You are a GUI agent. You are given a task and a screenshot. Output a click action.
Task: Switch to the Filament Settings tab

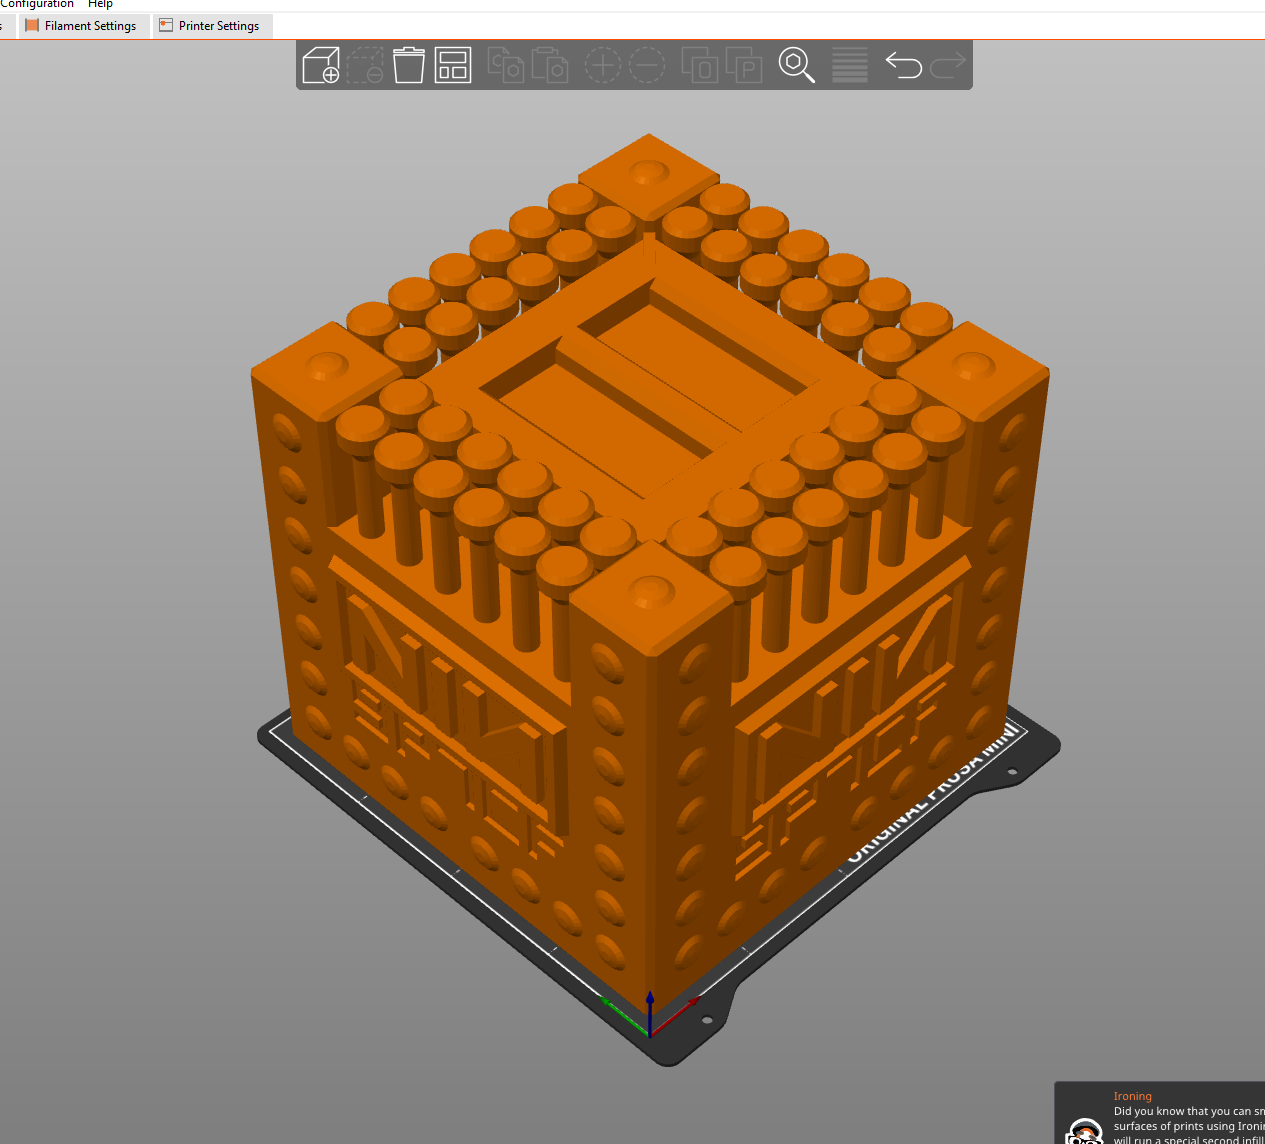tap(83, 25)
